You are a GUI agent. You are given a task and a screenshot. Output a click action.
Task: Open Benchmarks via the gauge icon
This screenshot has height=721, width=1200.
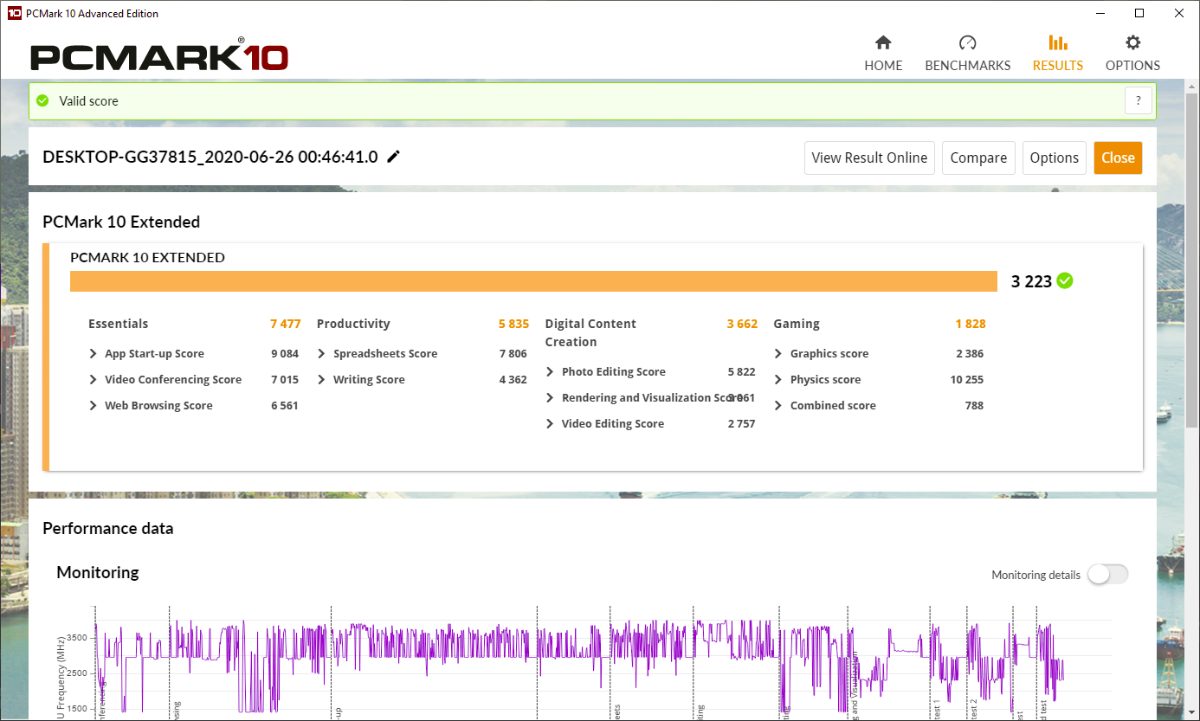coord(967,43)
